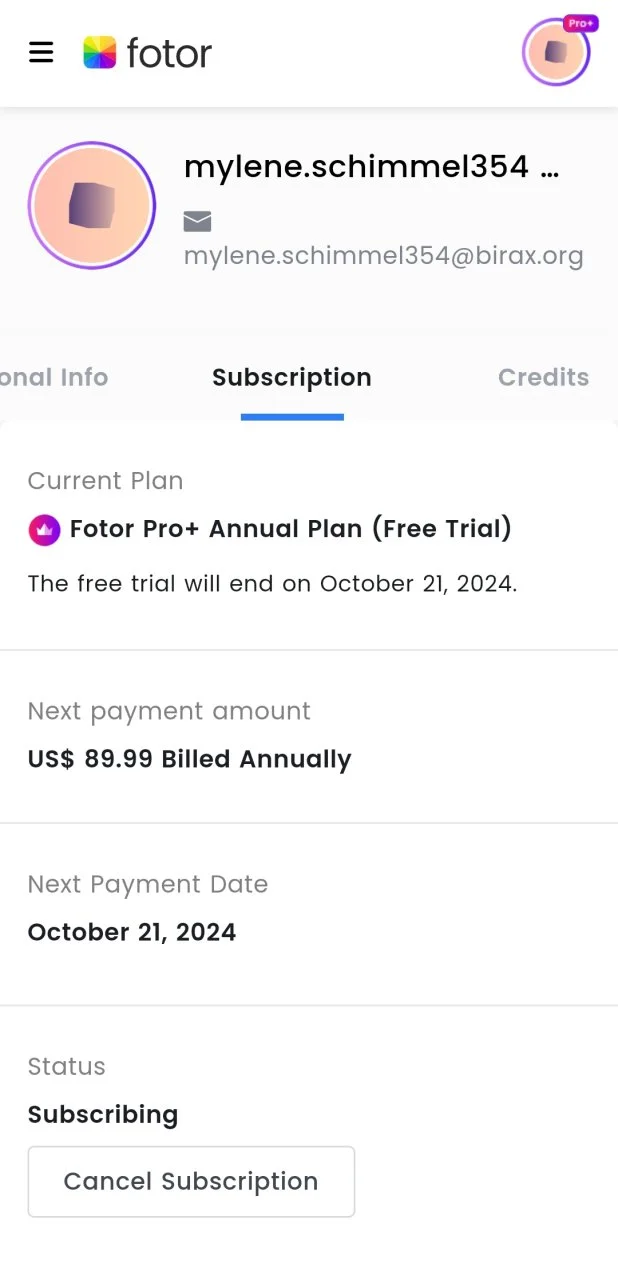Click the blue underline under the Subscription tab
Viewport: 618px width, 1280px height.
292,417
